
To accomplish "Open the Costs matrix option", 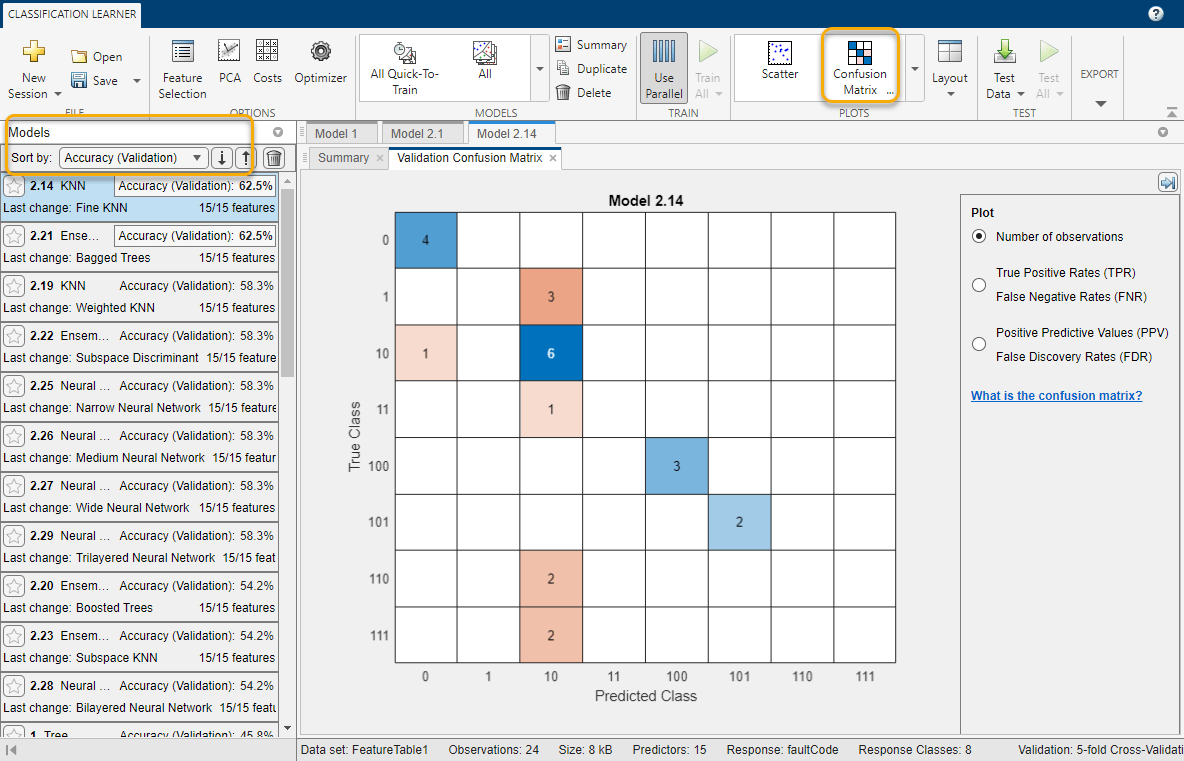I will (267, 63).
